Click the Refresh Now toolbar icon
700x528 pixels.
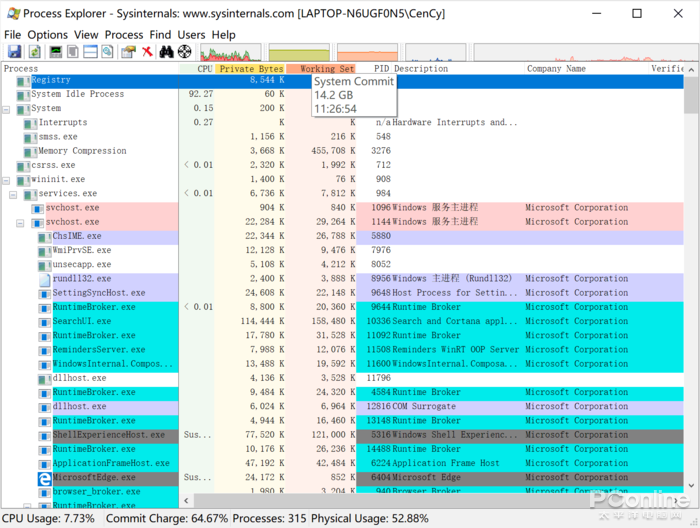pyautogui.click(x=34, y=52)
